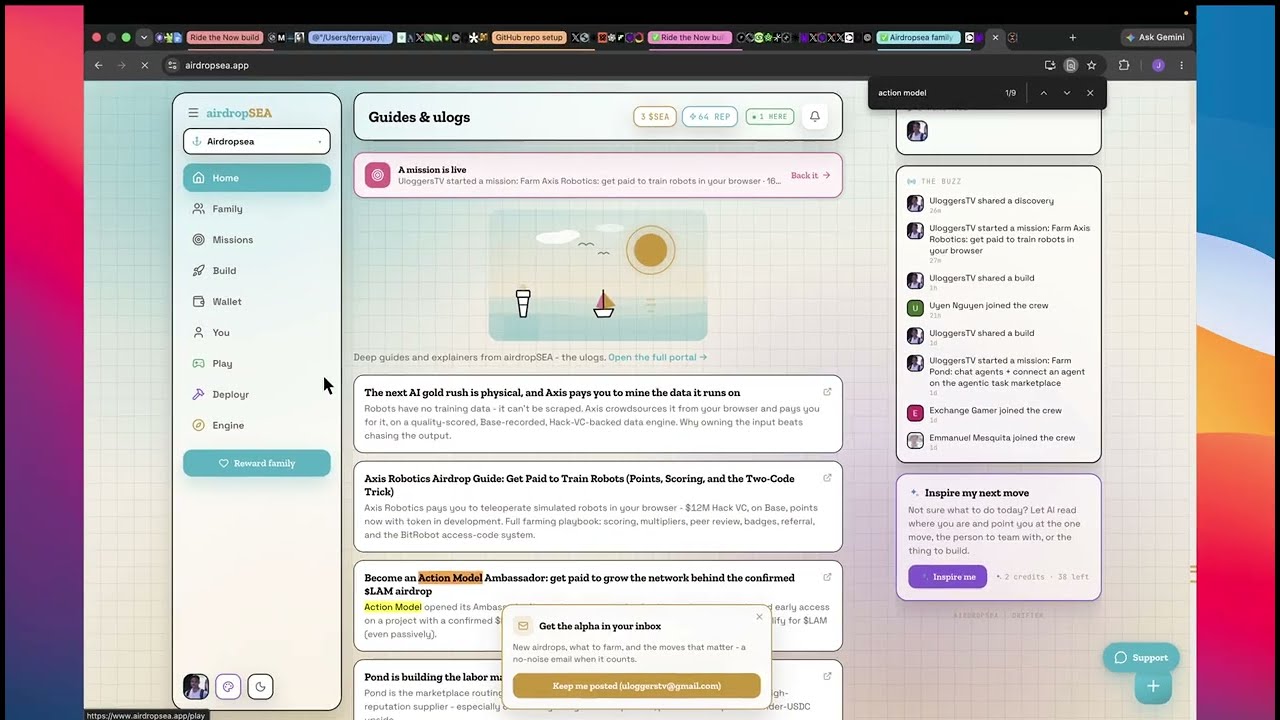Click the browser address bar
1280x720 pixels.
(600, 65)
